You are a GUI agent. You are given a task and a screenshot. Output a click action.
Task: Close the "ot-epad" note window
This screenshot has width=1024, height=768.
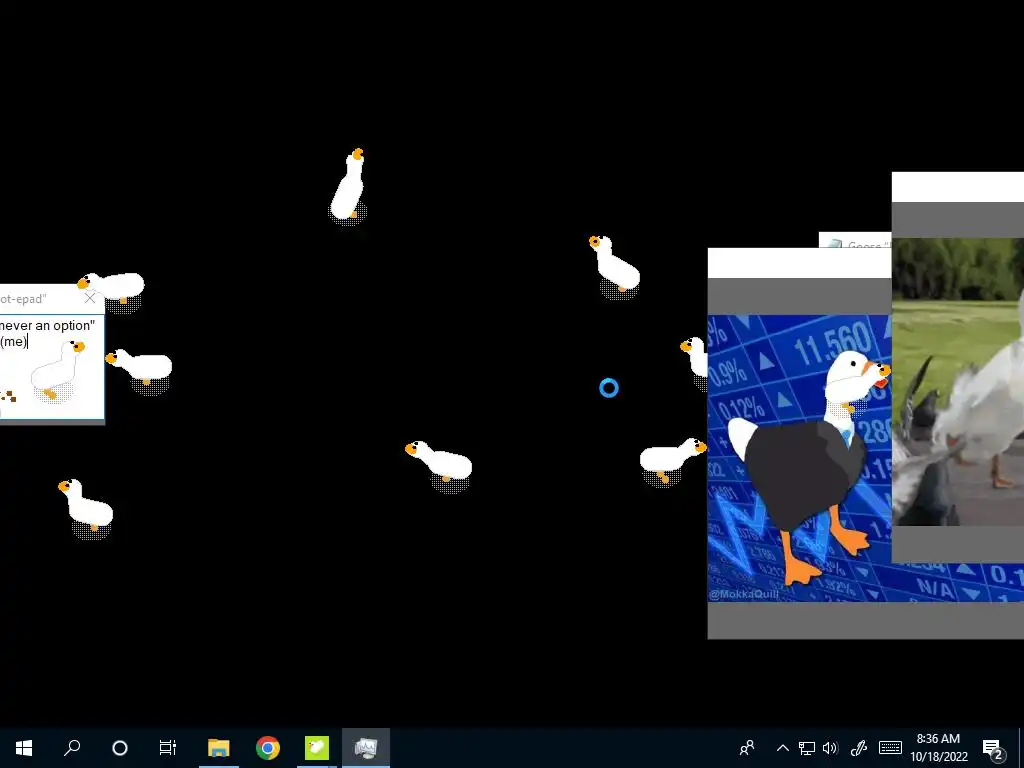coord(89,298)
